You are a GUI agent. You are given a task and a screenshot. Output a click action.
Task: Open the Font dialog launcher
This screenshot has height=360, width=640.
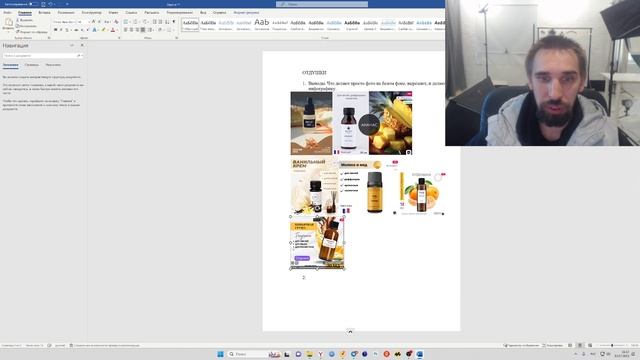(x=119, y=38)
